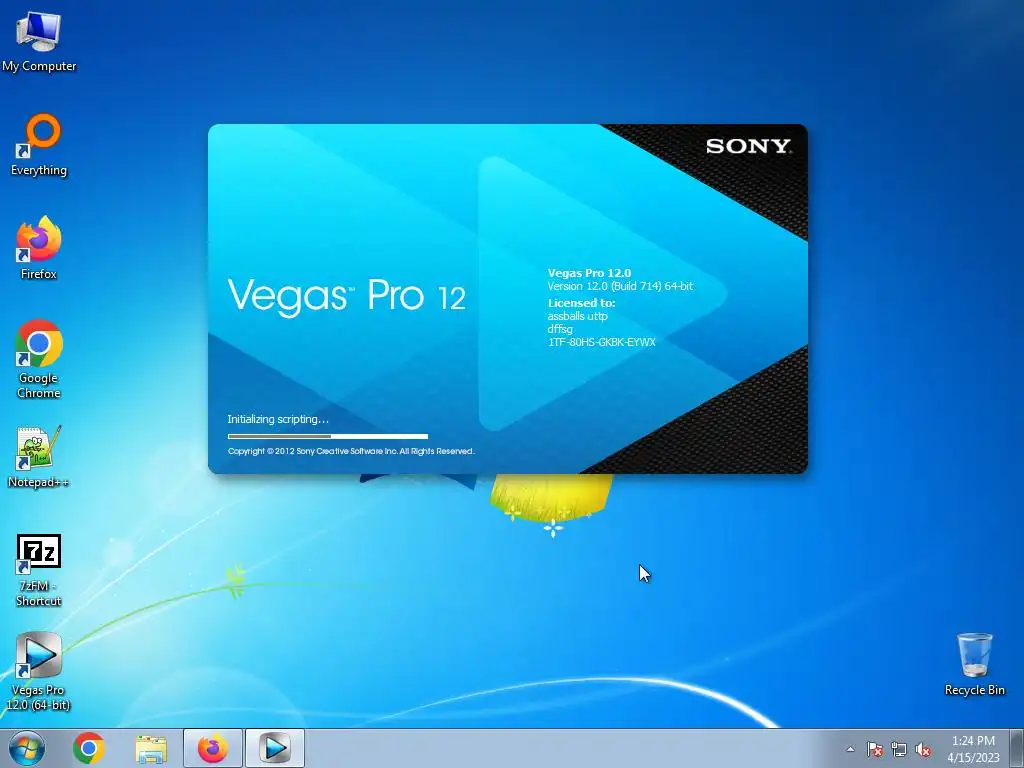Click the network status tray icon

point(899,749)
